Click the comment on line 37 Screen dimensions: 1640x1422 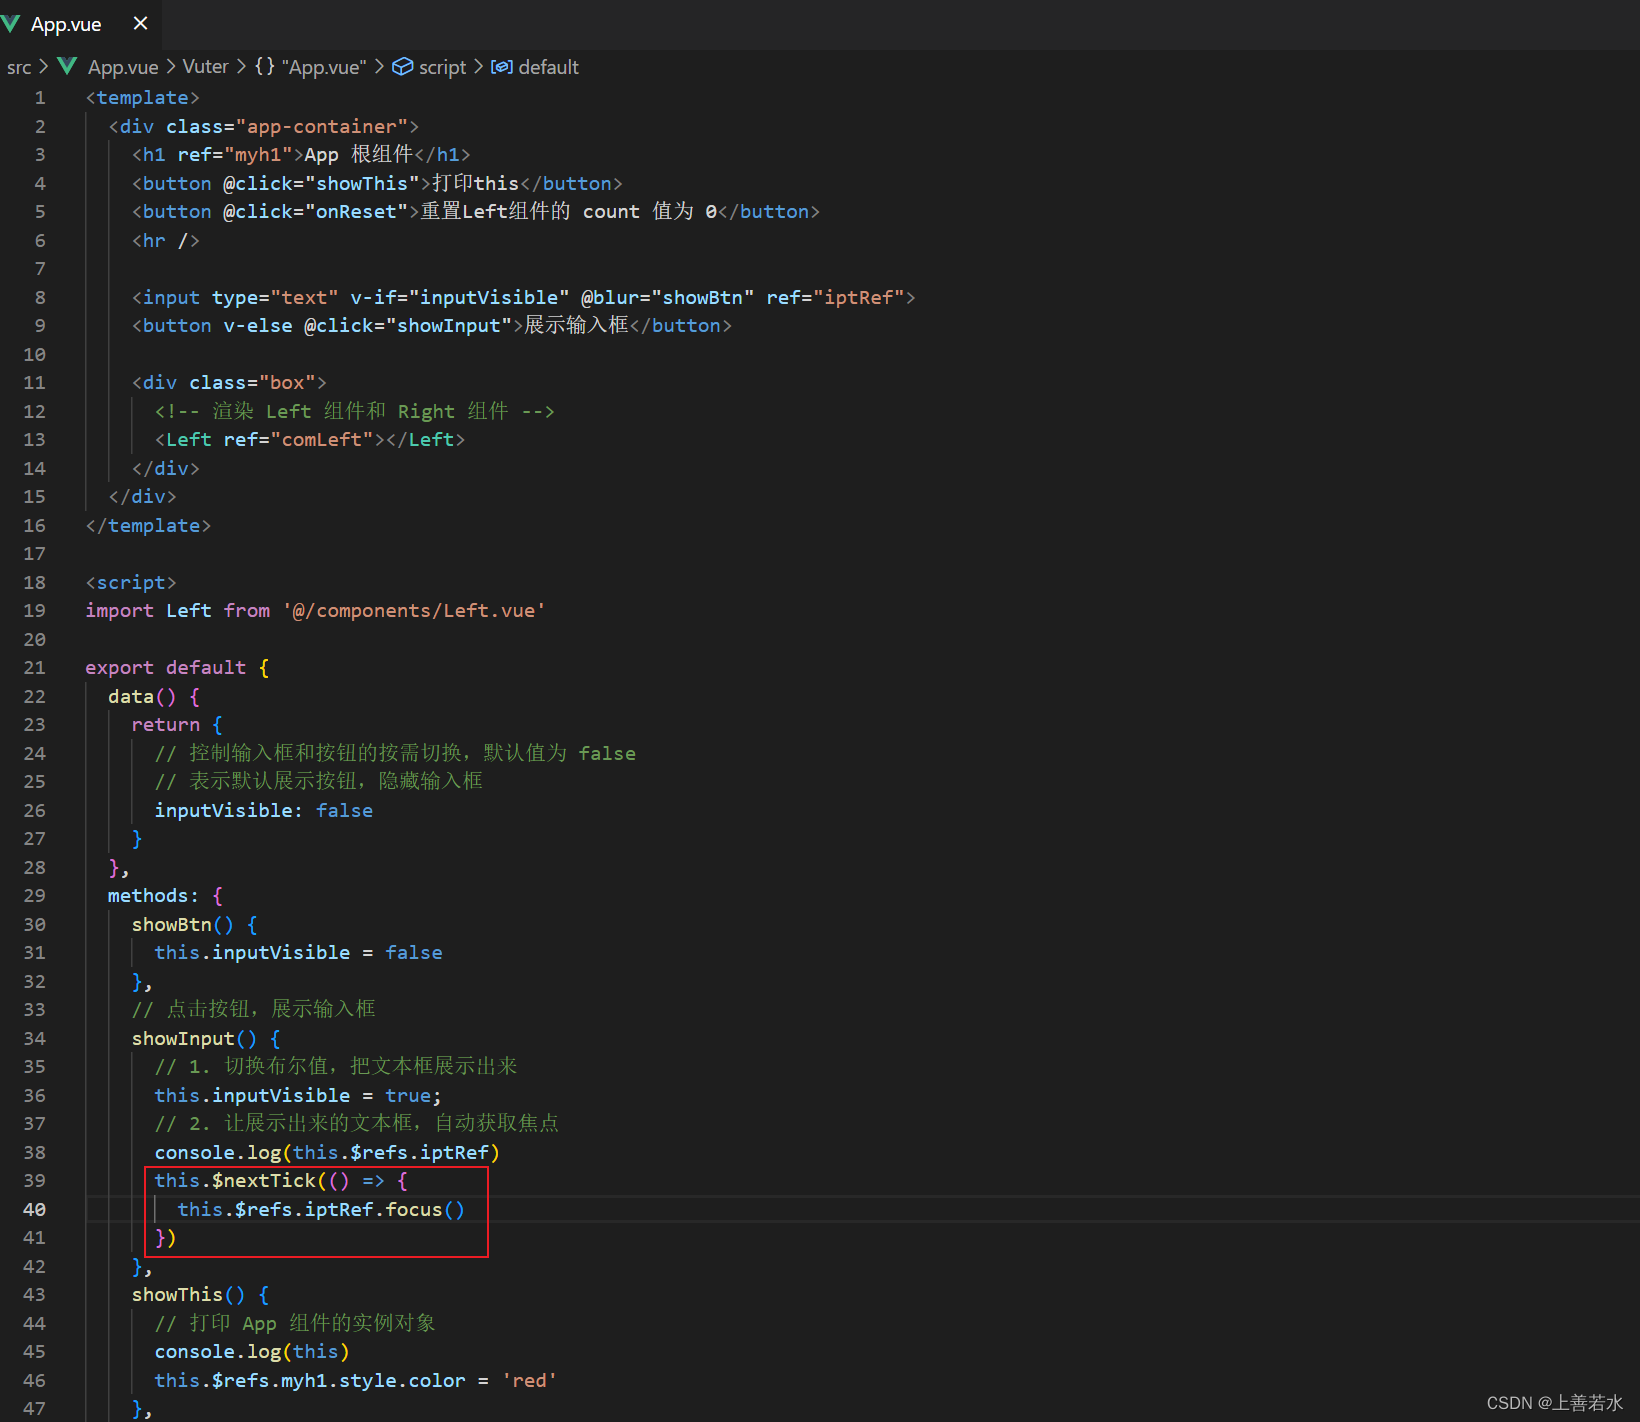(357, 1123)
